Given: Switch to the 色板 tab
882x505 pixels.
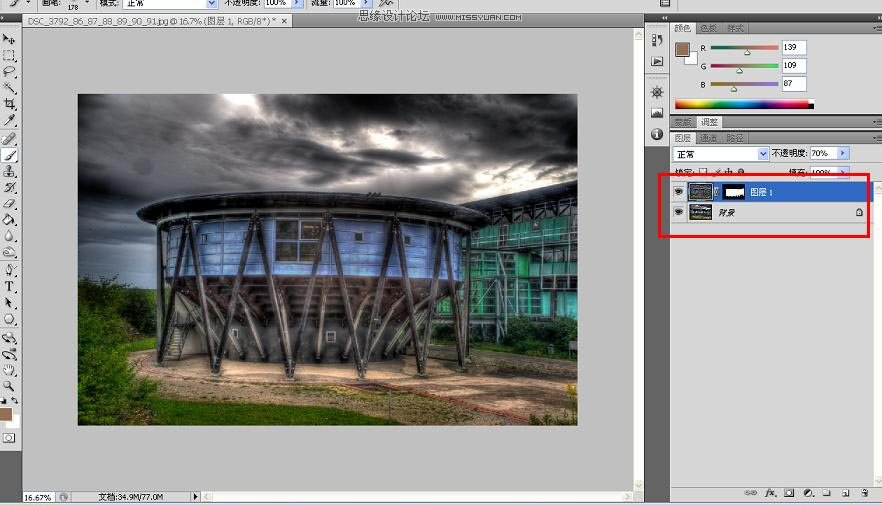Looking at the screenshot, I should coord(708,28).
